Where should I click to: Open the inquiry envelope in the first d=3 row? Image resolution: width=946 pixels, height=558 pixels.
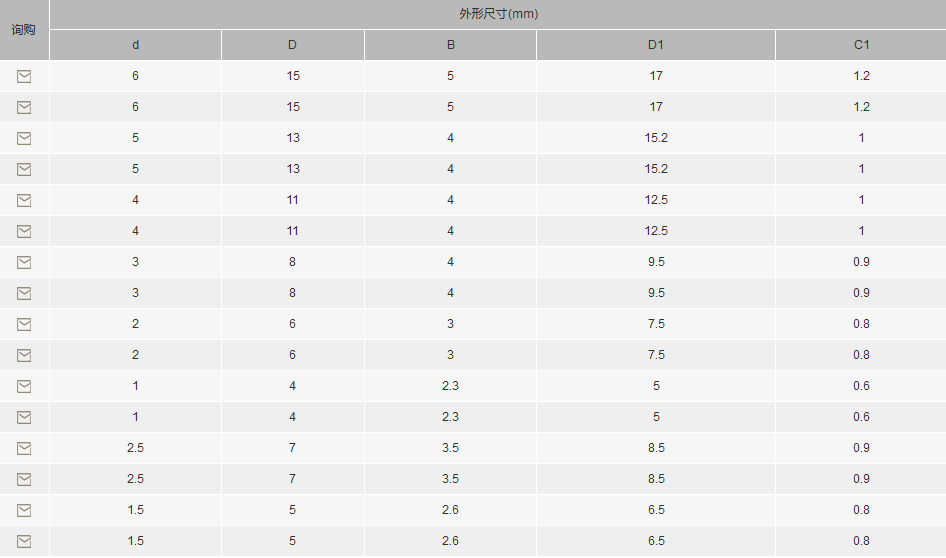pyautogui.click(x=24, y=262)
